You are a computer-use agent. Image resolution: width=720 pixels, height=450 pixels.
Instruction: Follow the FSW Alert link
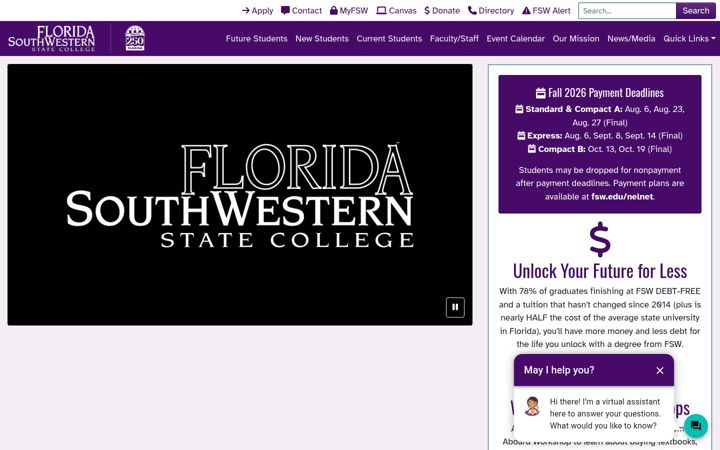click(x=546, y=11)
